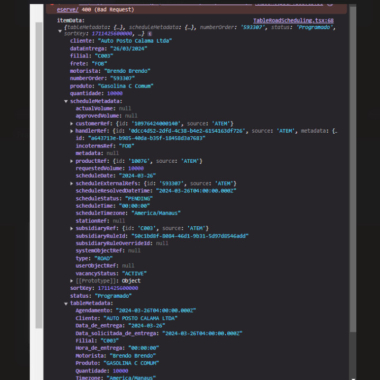The height and width of the screenshot is (380, 380).
Task: Select the userObjectRef null line
Action: tap(105, 266)
